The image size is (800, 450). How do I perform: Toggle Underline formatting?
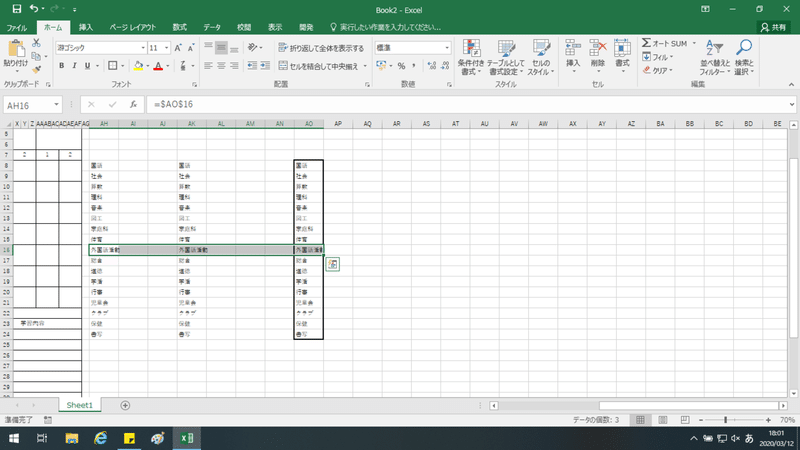pos(87,66)
